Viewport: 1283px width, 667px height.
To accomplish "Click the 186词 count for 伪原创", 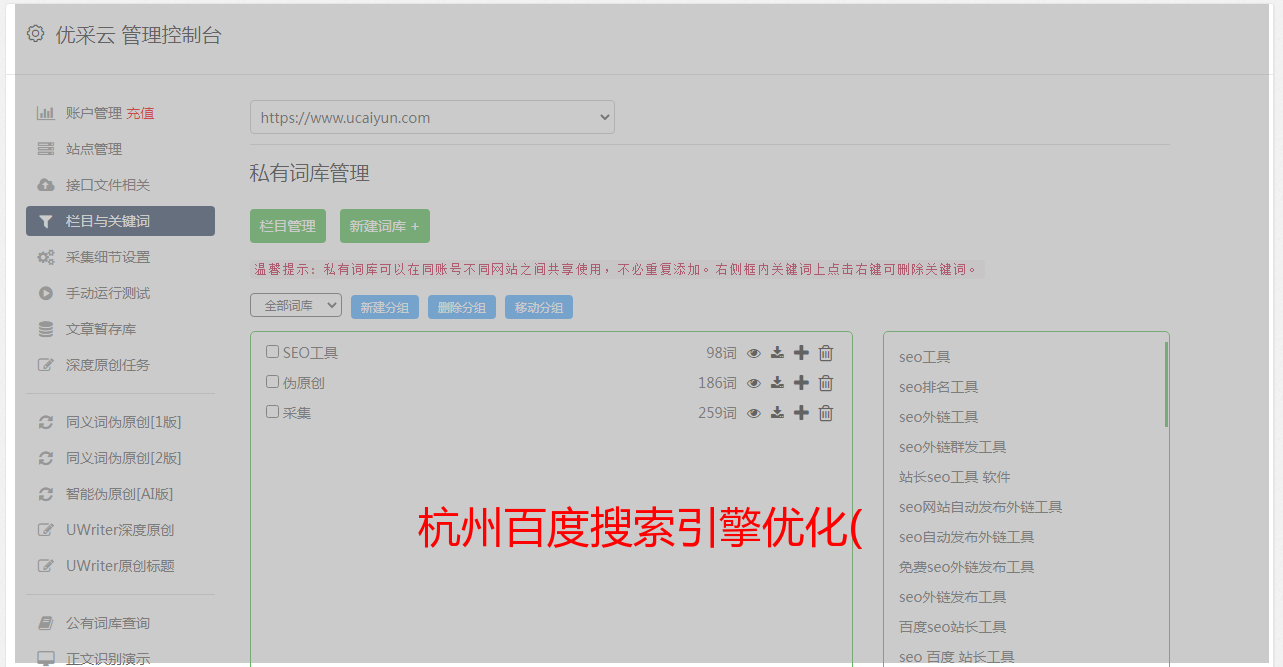I will point(717,383).
